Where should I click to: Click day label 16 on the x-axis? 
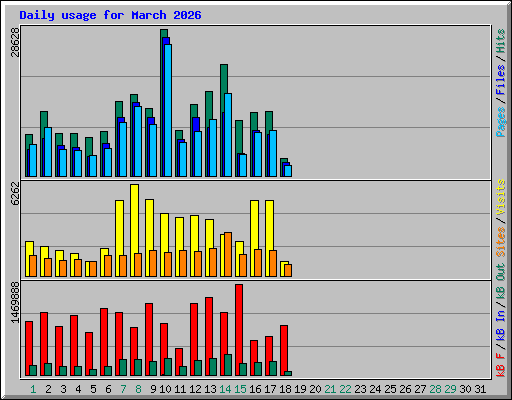(255, 389)
